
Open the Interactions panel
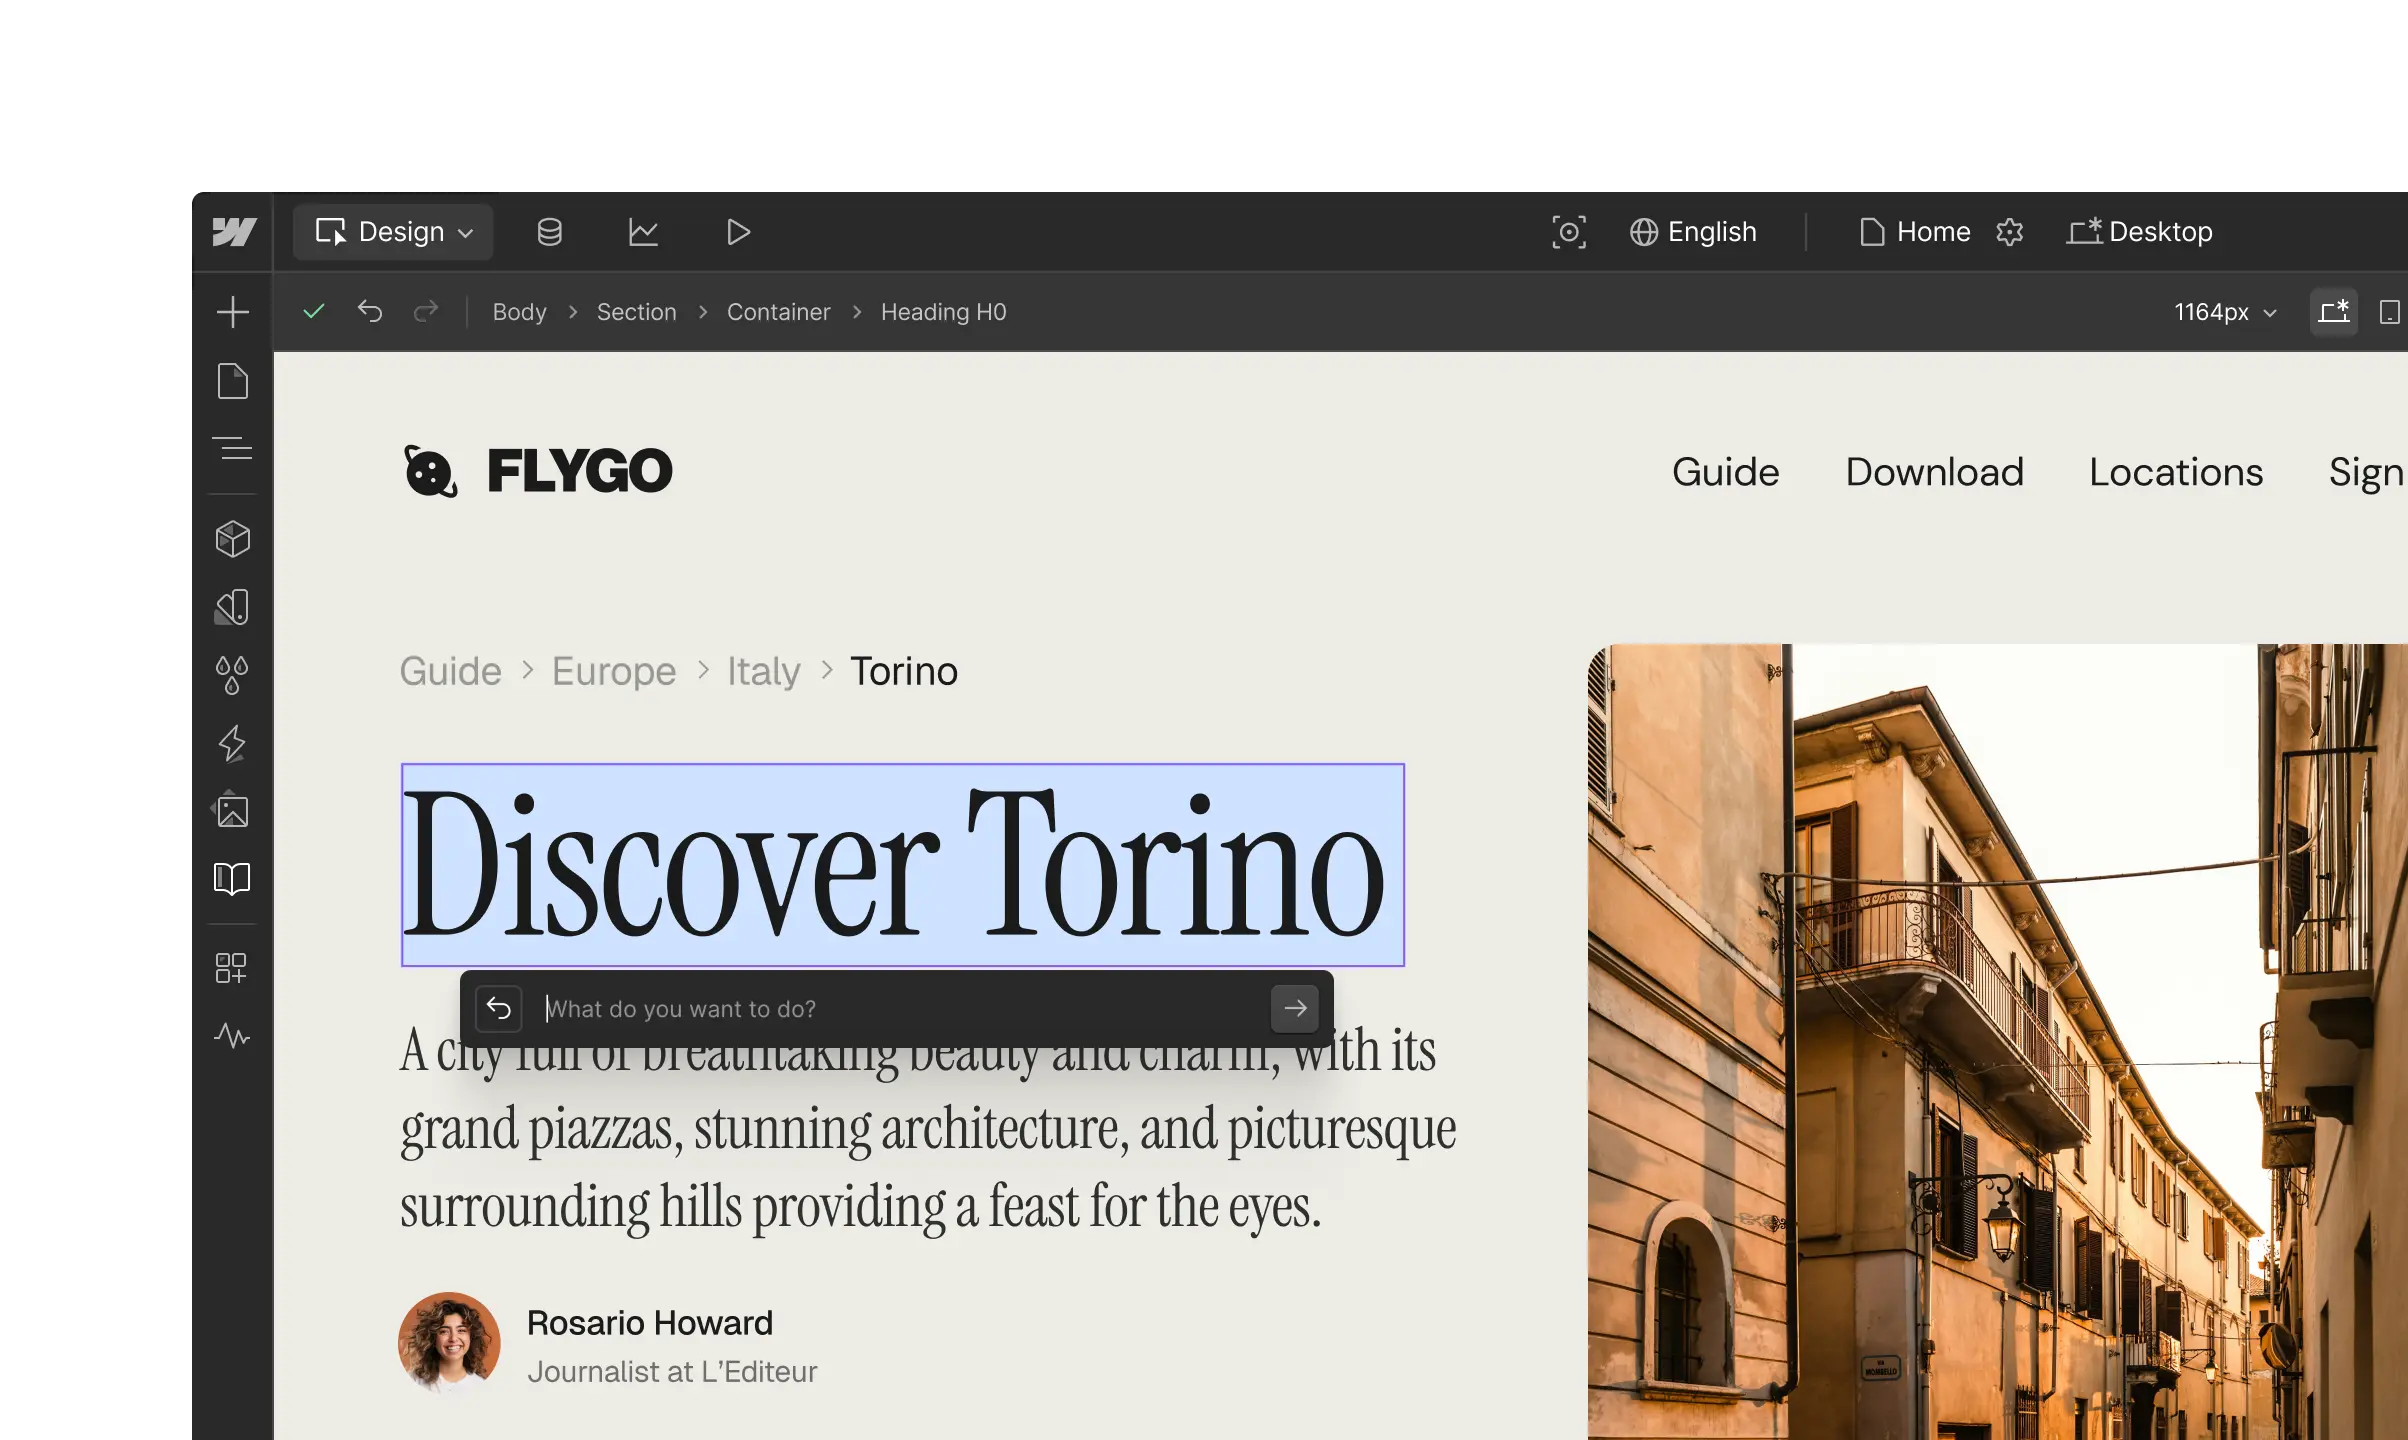(x=232, y=743)
